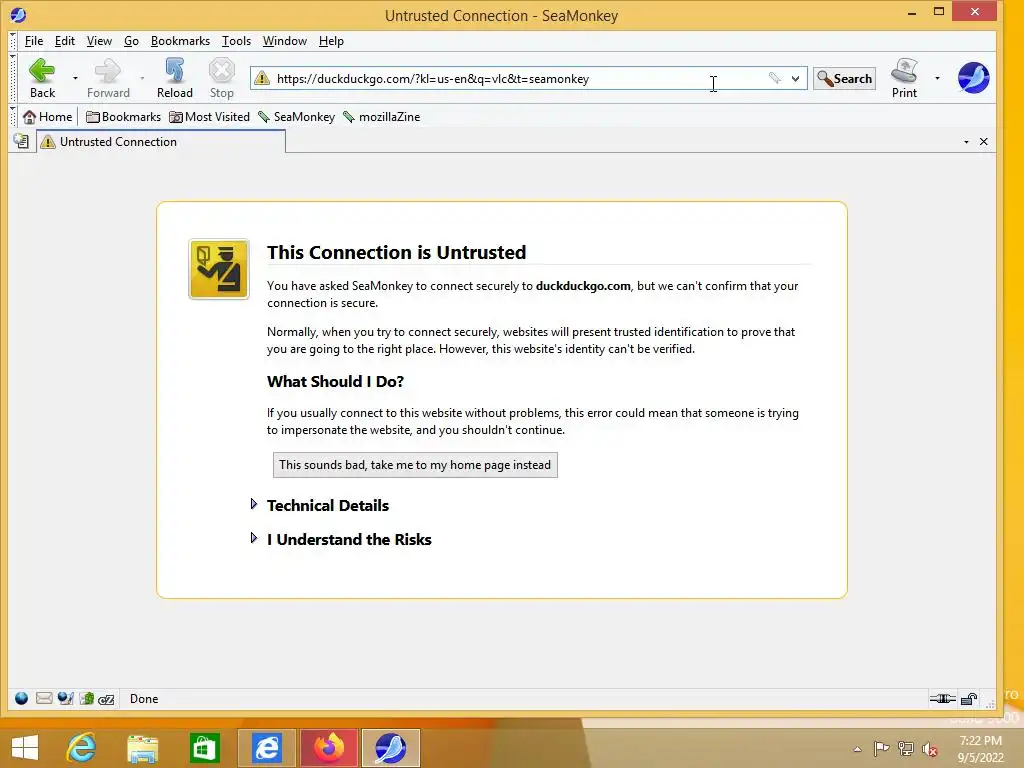Open the Window menu
This screenshot has height=768, width=1024.
click(285, 41)
